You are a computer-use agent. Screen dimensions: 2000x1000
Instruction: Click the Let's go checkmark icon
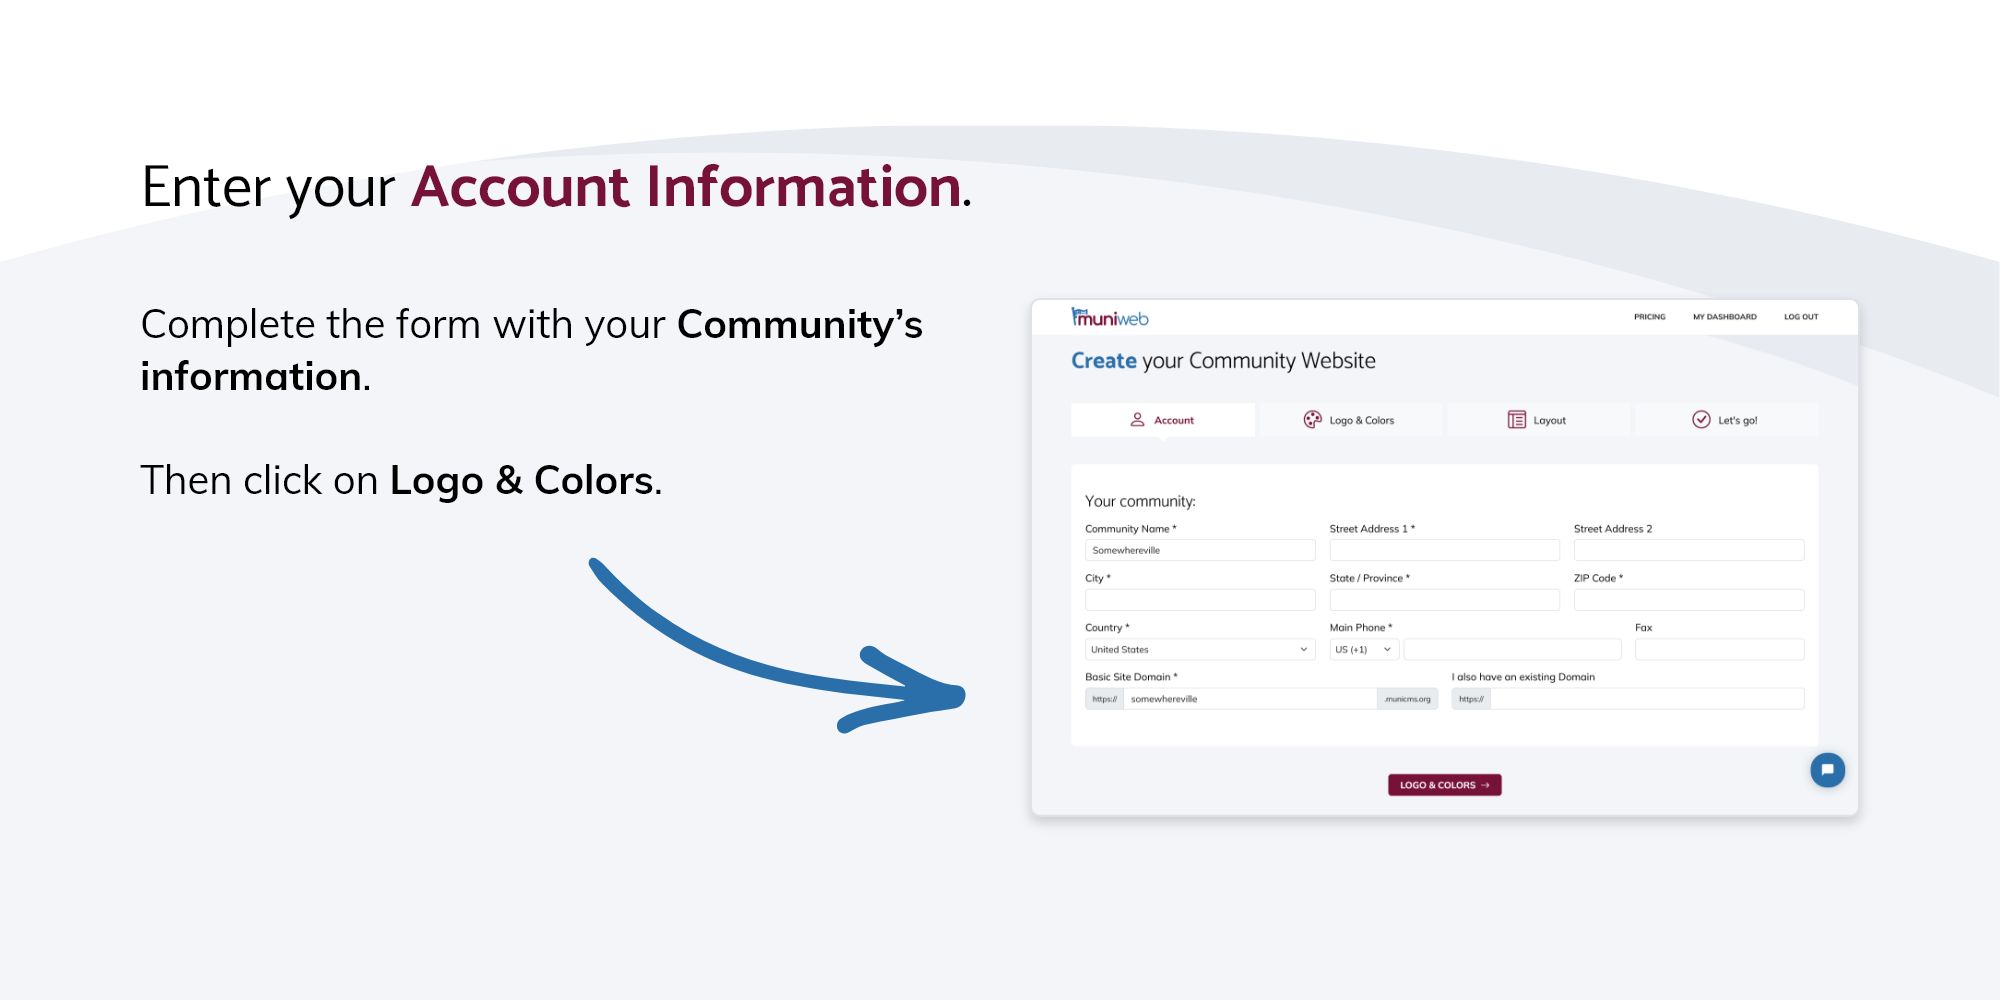click(1701, 420)
